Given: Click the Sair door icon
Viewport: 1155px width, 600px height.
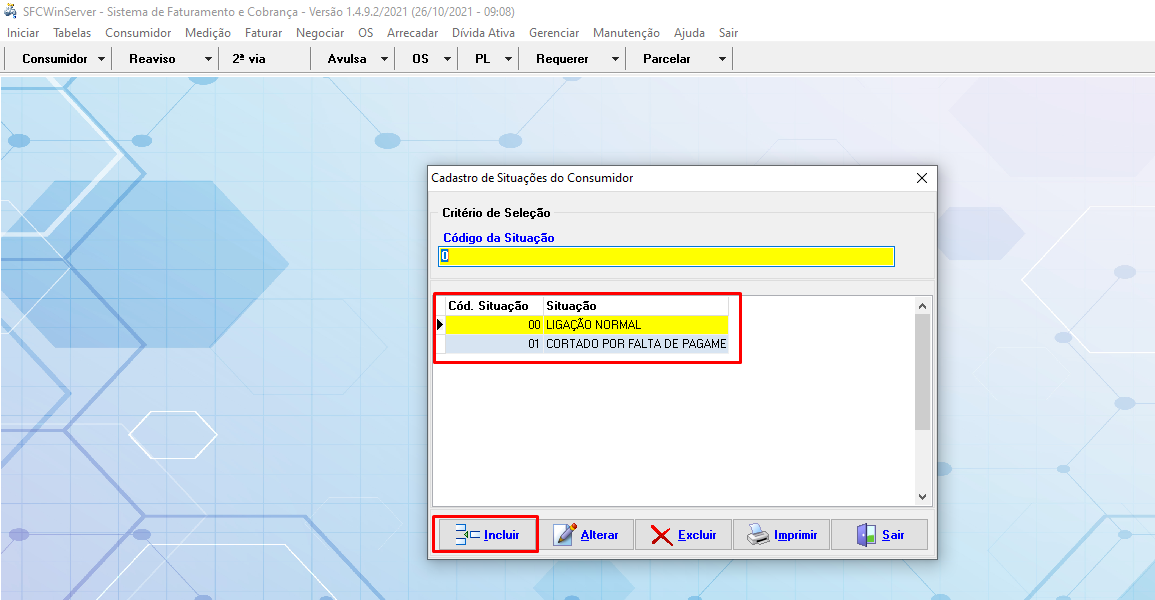Looking at the screenshot, I should click(x=866, y=535).
